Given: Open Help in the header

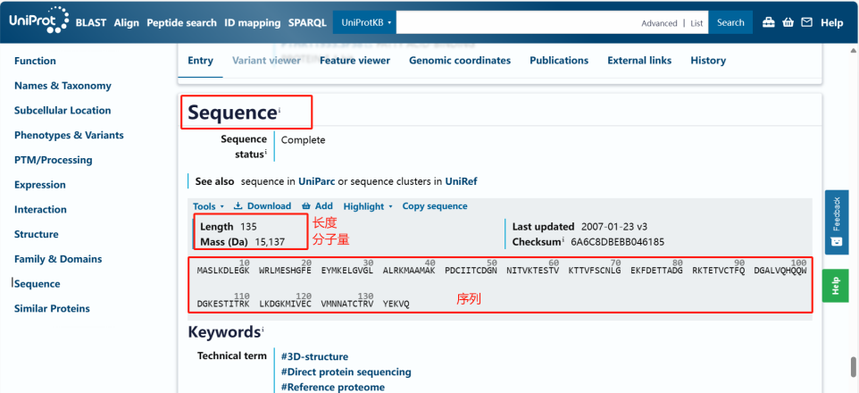Looking at the screenshot, I should coord(832,23).
